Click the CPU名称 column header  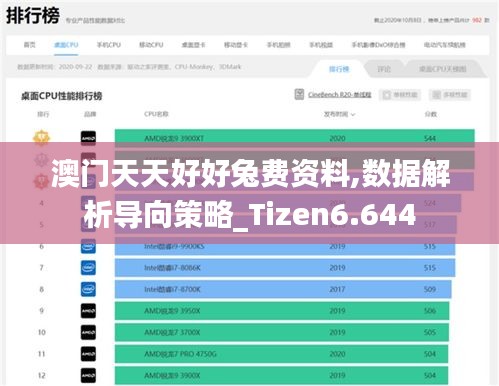(x=156, y=114)
